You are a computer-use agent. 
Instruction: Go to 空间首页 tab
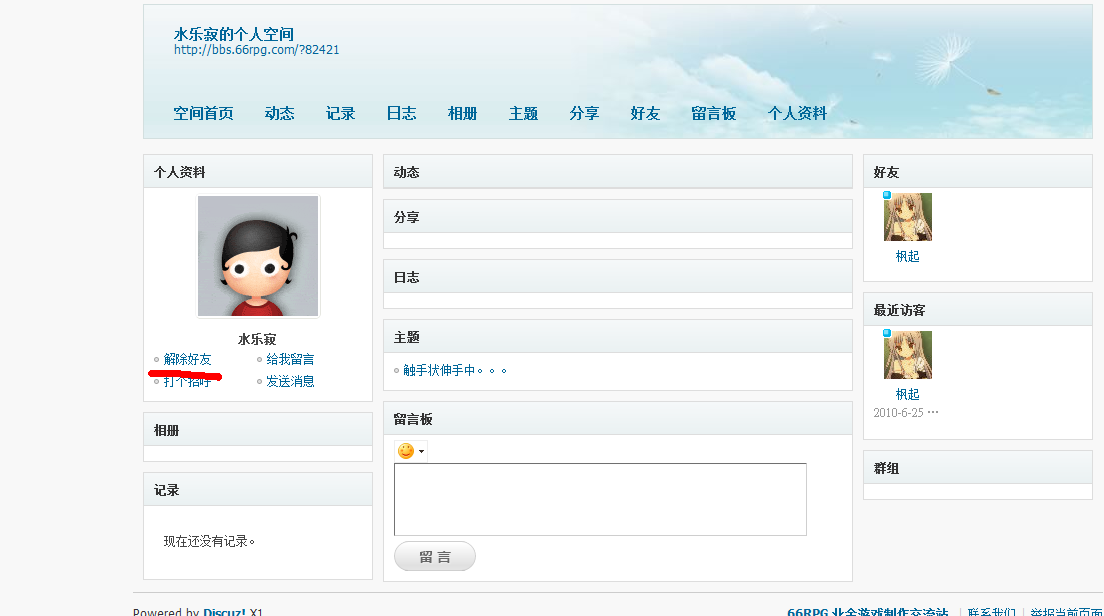(203, 113)
